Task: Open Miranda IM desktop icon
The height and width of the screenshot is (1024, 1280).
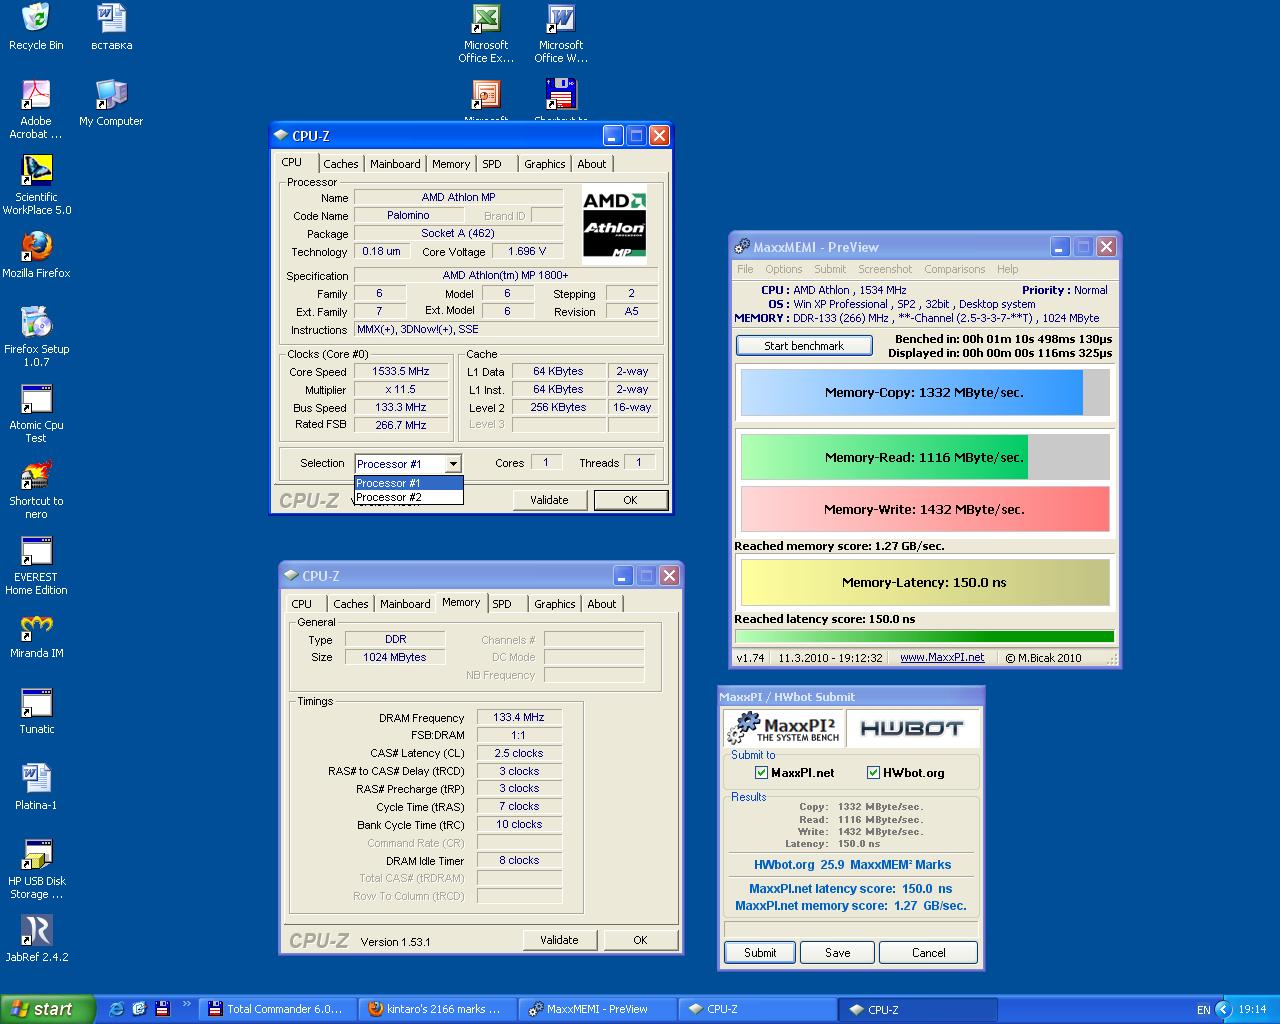Action: pos(36,635)
